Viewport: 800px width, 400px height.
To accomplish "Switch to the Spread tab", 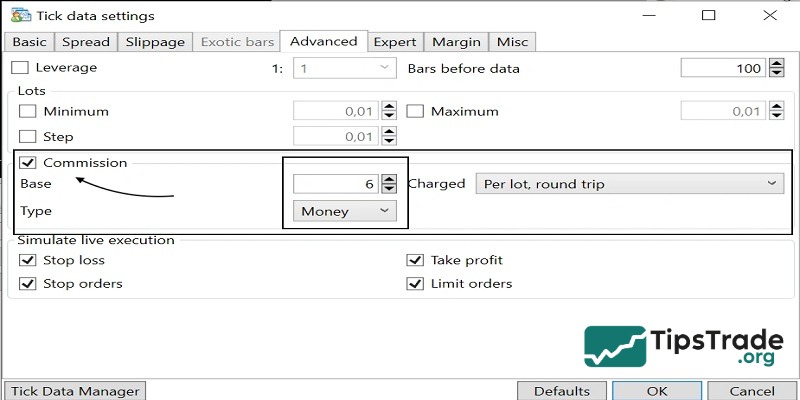I will pyautogui.click(x=86, y=41).
